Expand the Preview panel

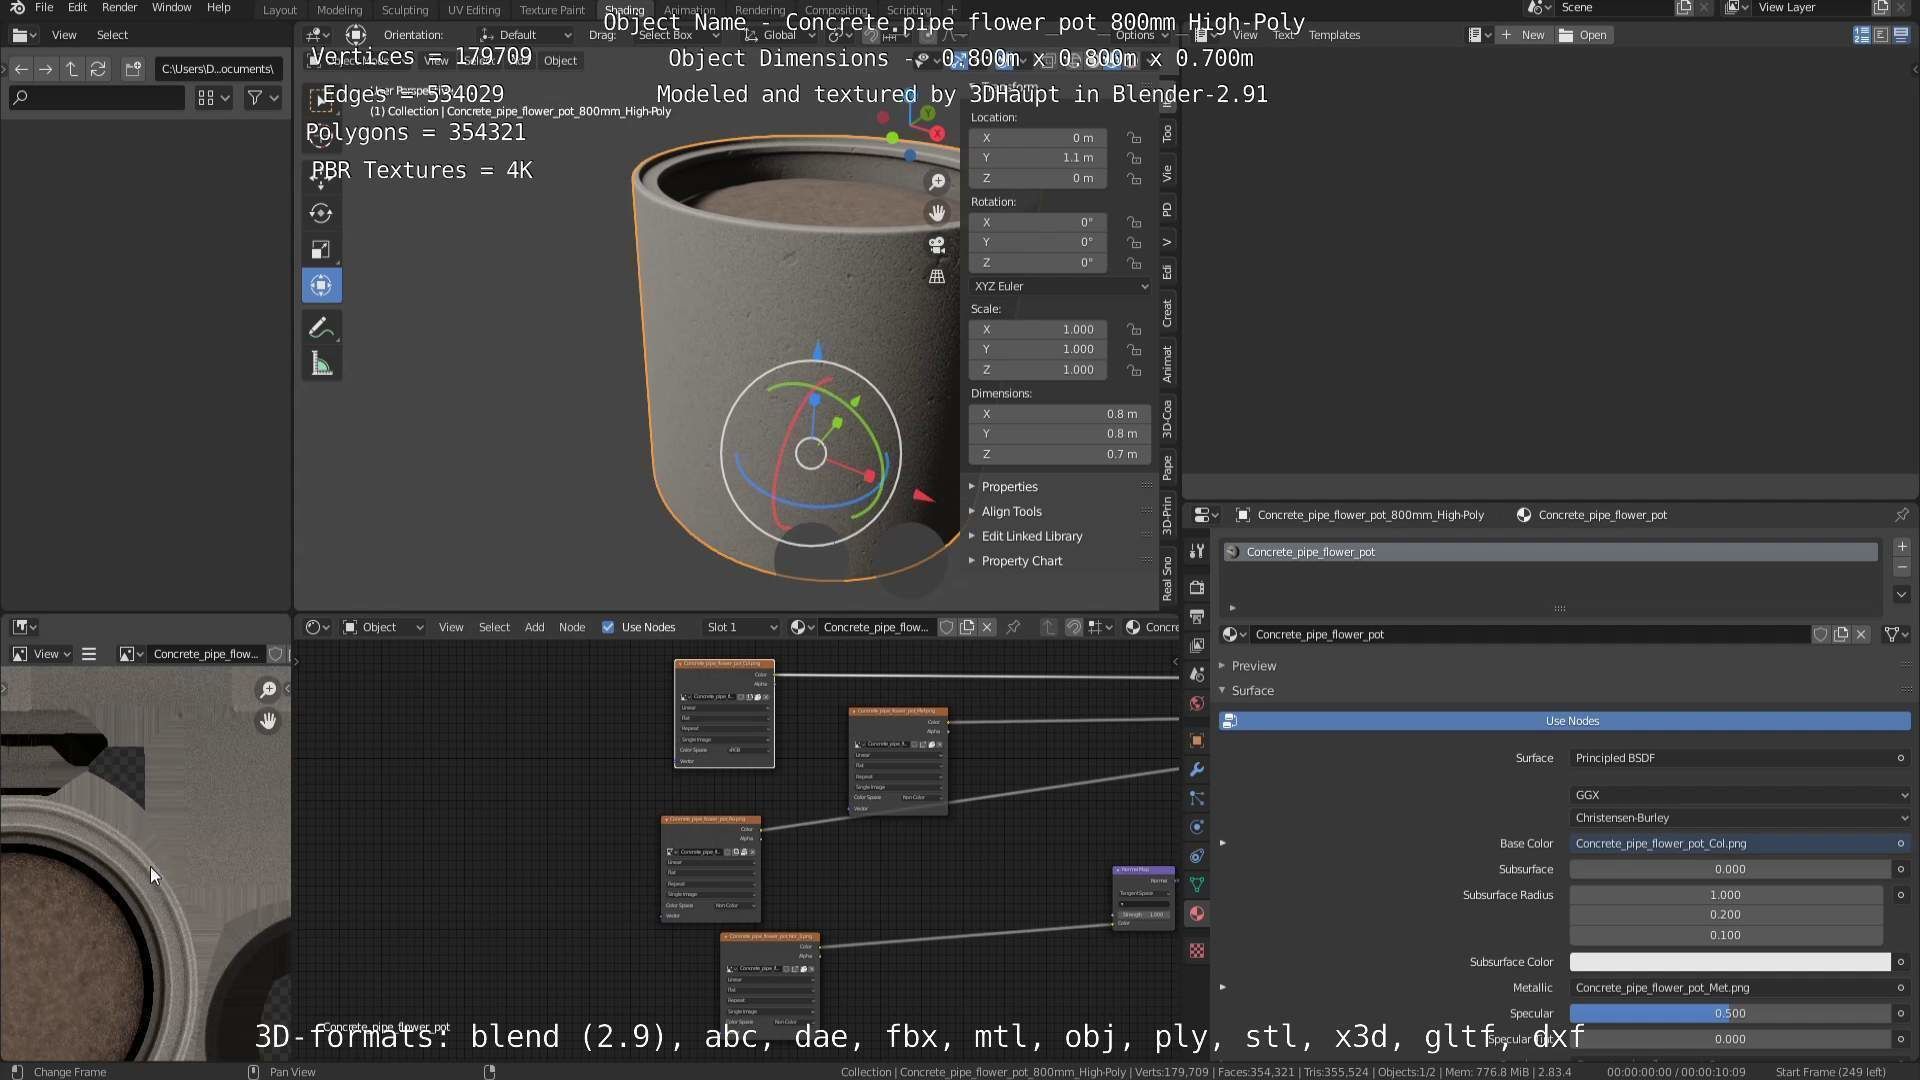pyautogui.click(x=1253, y=666)
